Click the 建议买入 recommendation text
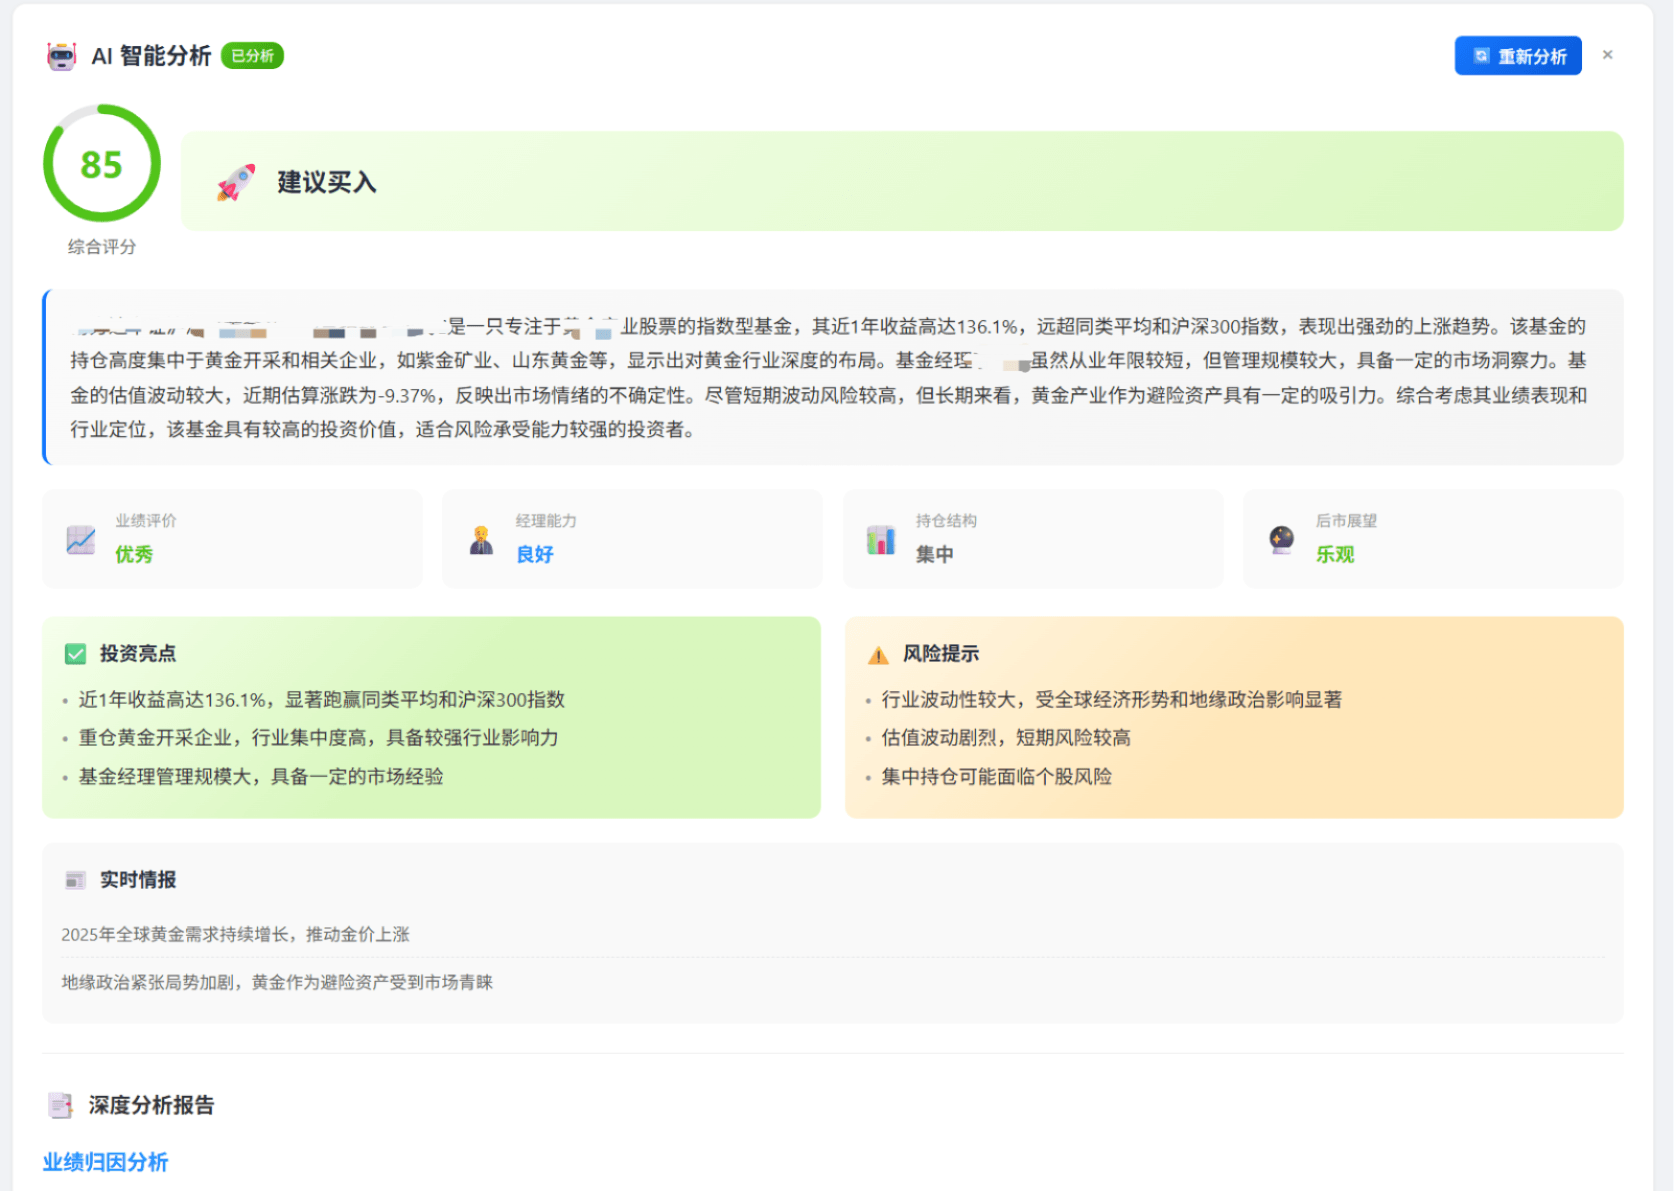The image size is (1674, 1191). [x=327, y=182]
